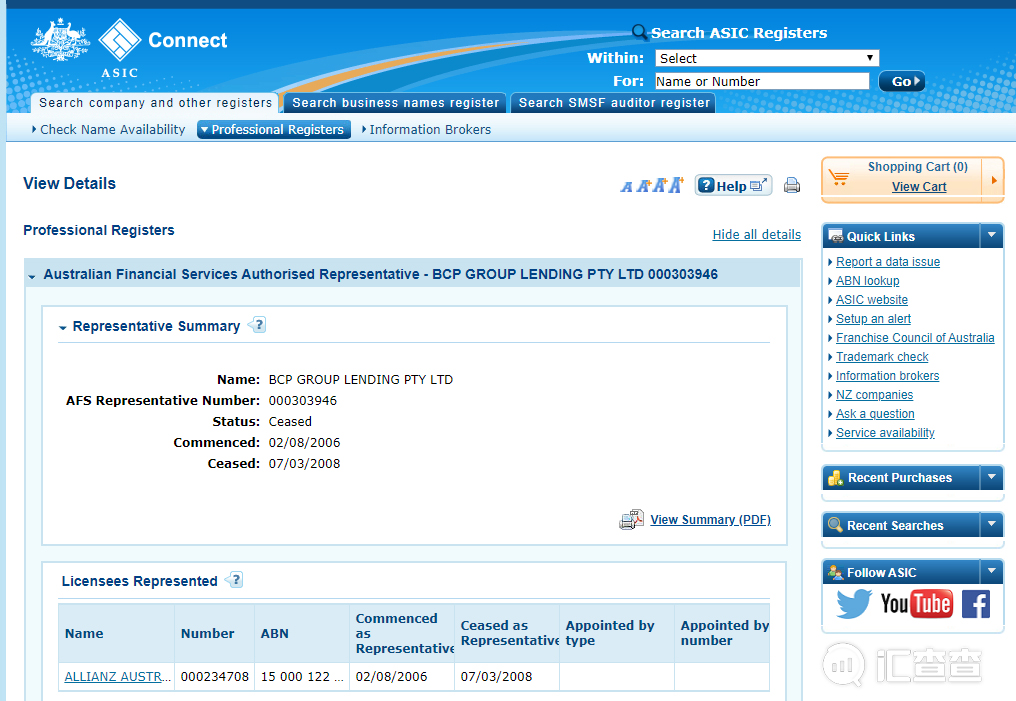The image size is (1016, 701).
Task: Click the Australian coat of arms emblem
Action: coord(60,40)
